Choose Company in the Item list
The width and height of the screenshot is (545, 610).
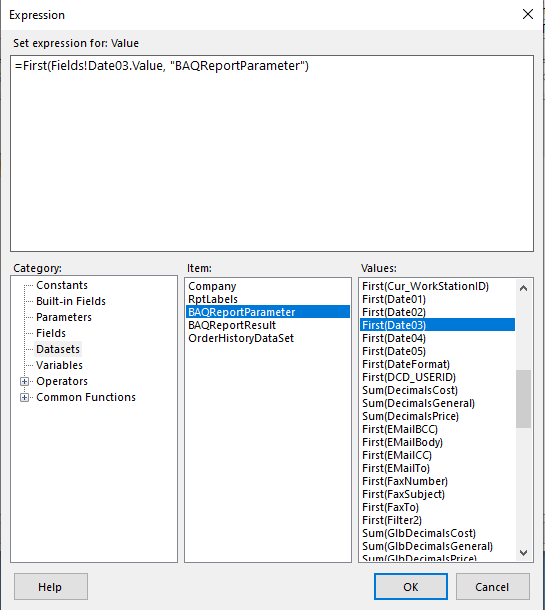tap(267, 286)
